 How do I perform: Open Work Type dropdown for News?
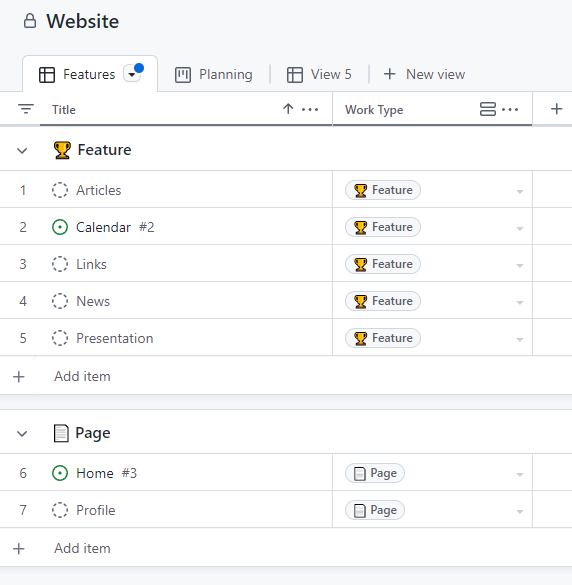point(519,302)
